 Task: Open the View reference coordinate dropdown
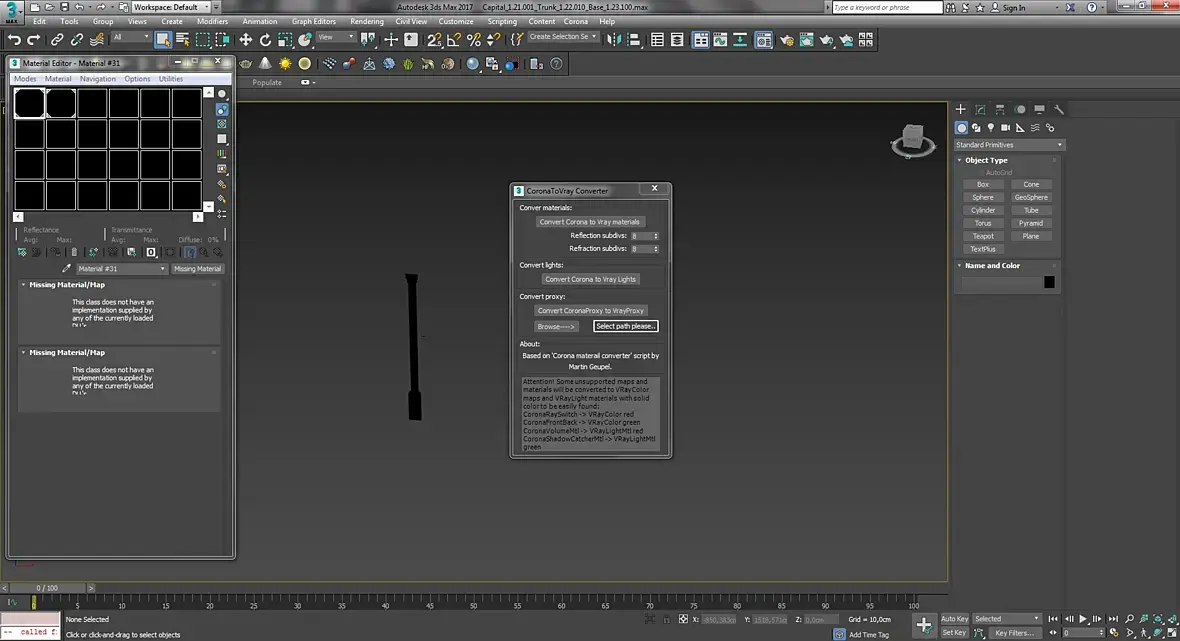point(336,38)
